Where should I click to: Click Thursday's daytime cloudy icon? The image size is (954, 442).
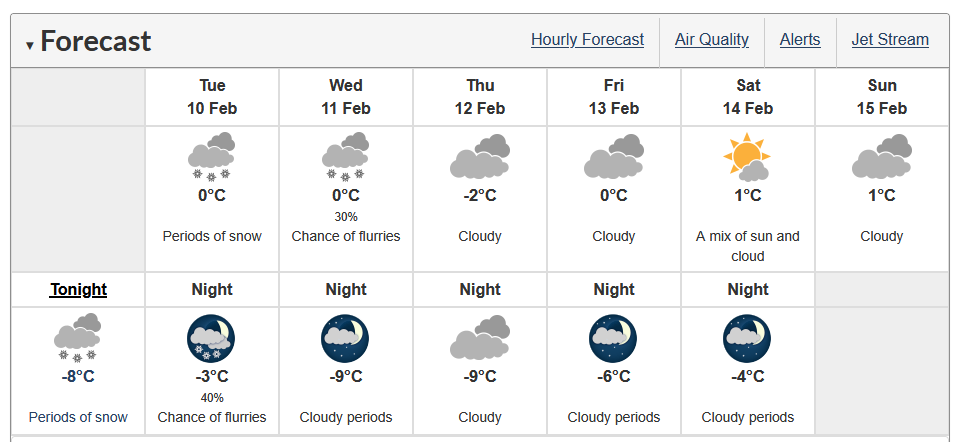click(480, 157)
